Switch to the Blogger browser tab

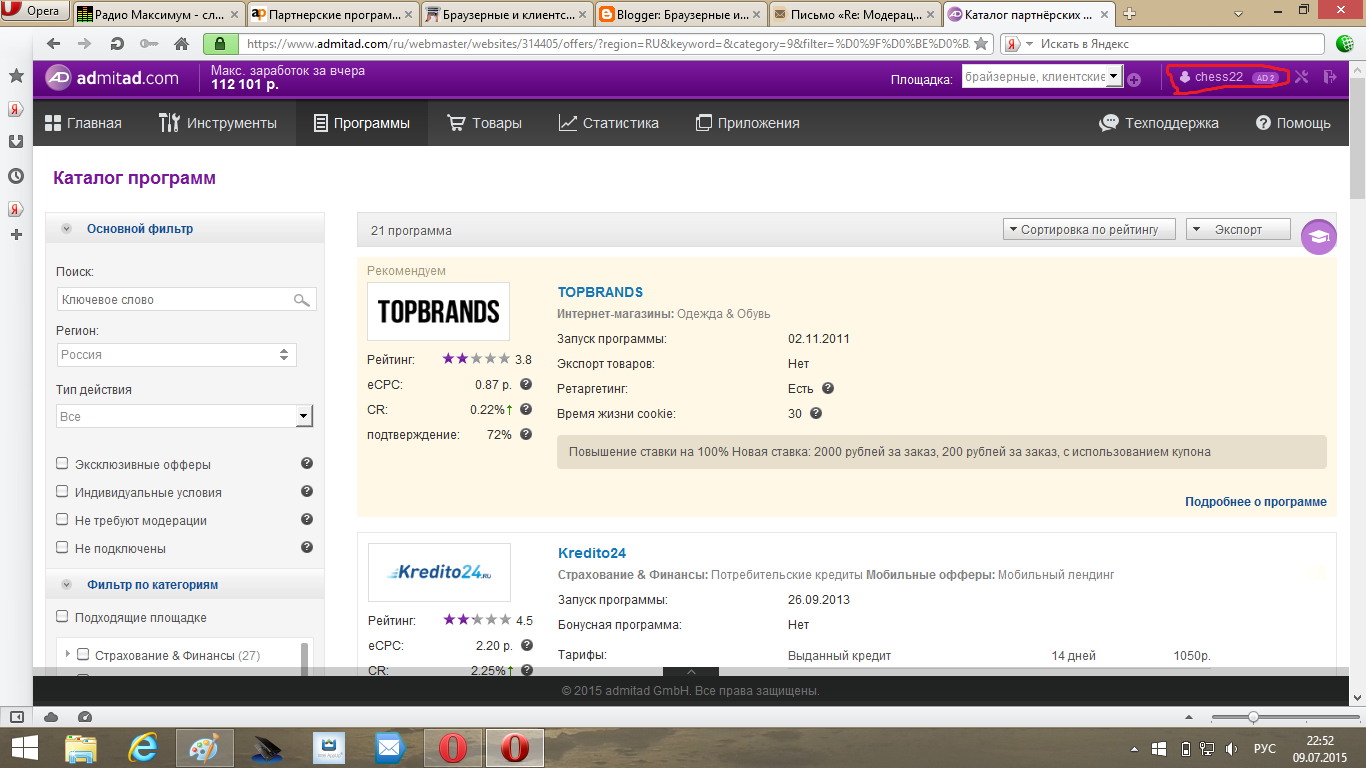point(679,14)
